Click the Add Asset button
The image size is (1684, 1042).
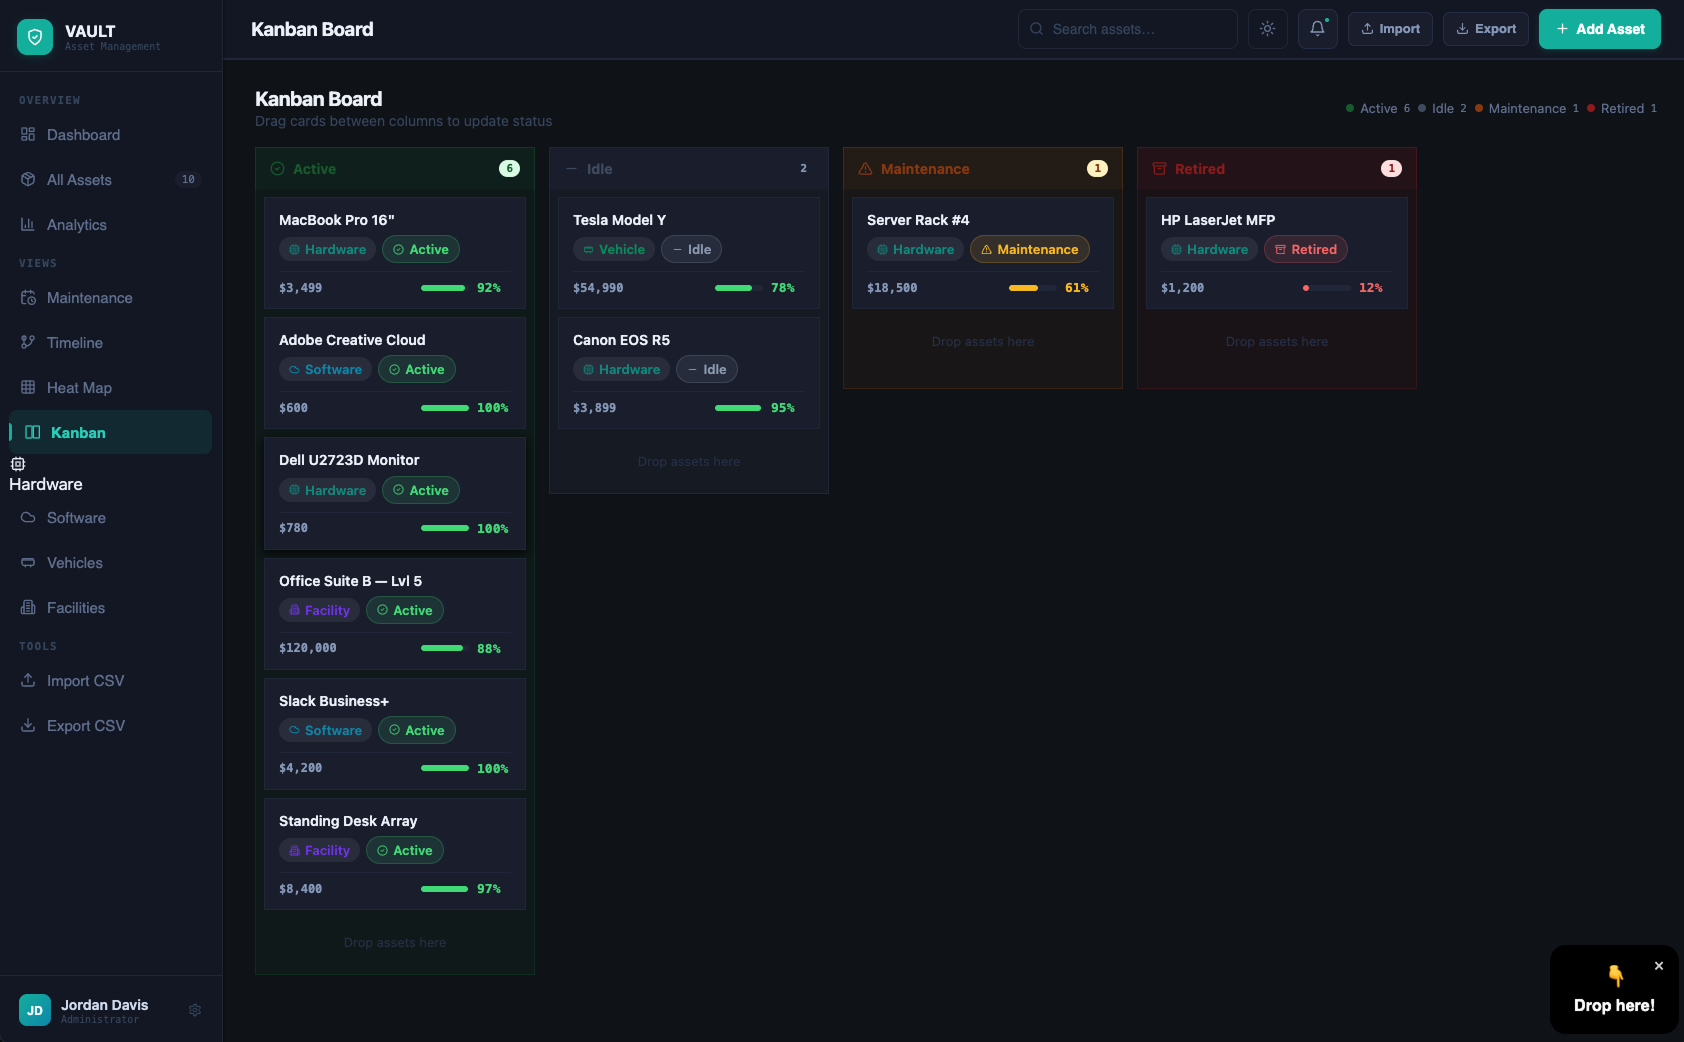click(x=1599, y=29)
